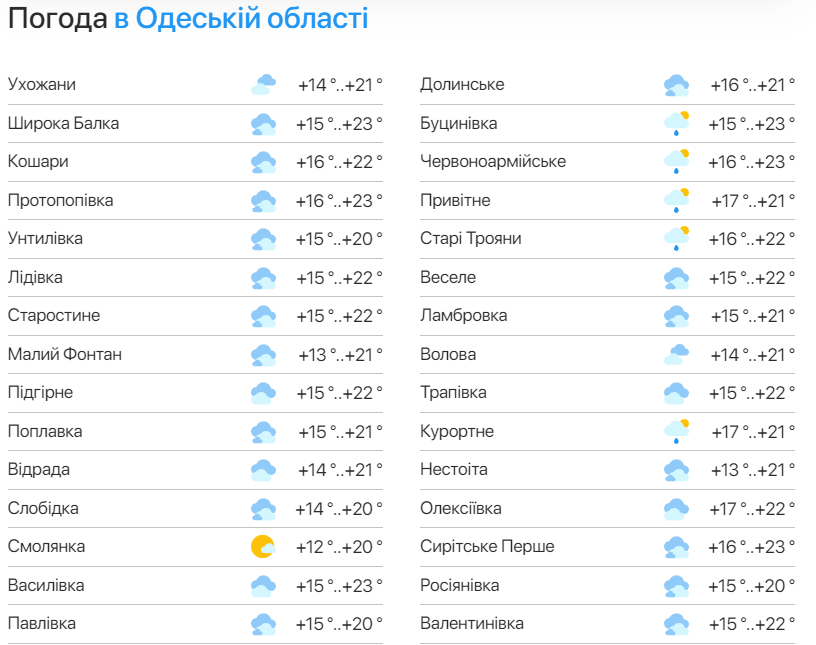The height and width of the screenshot is (645, 816).
Task: Open the Ламбровка forecast link
Action: click(463, 316)
